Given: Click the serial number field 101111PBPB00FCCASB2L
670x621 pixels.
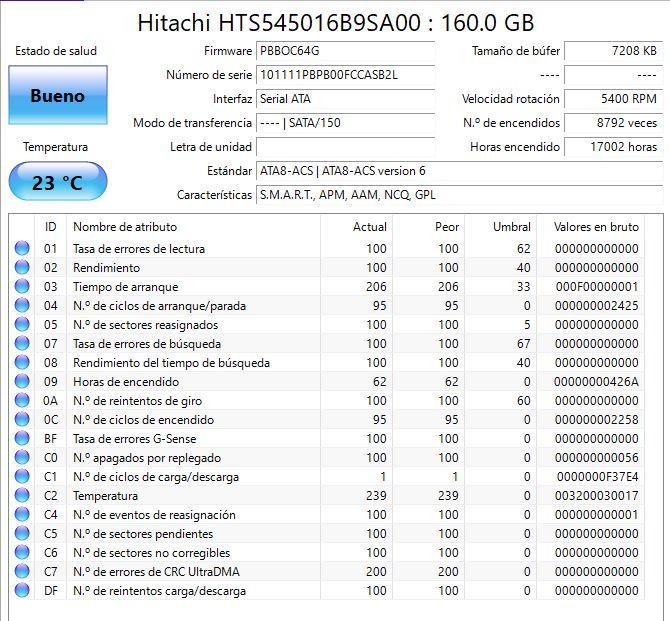Looking at the screenshot, I should [x=345, y=75].
